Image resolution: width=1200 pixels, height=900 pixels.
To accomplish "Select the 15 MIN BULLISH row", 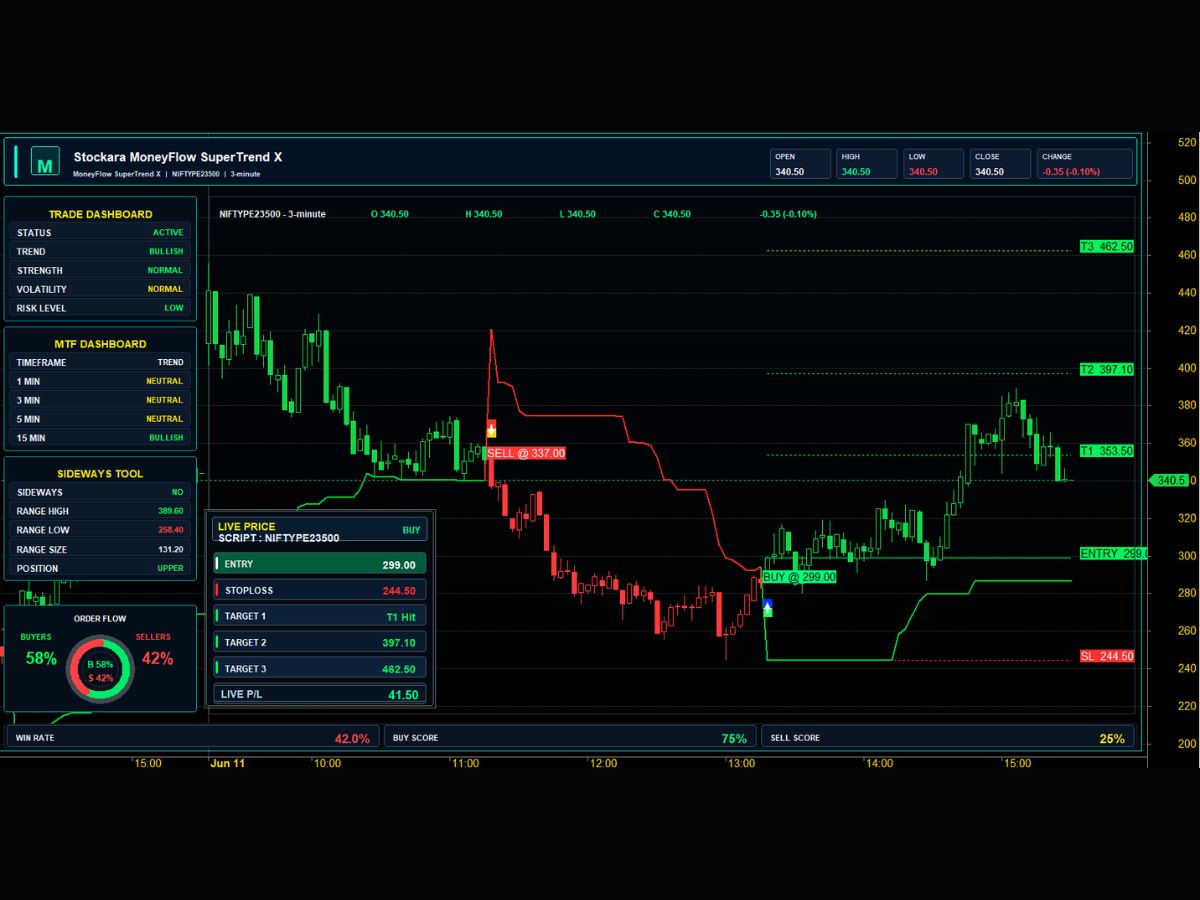I will (100, 437).
